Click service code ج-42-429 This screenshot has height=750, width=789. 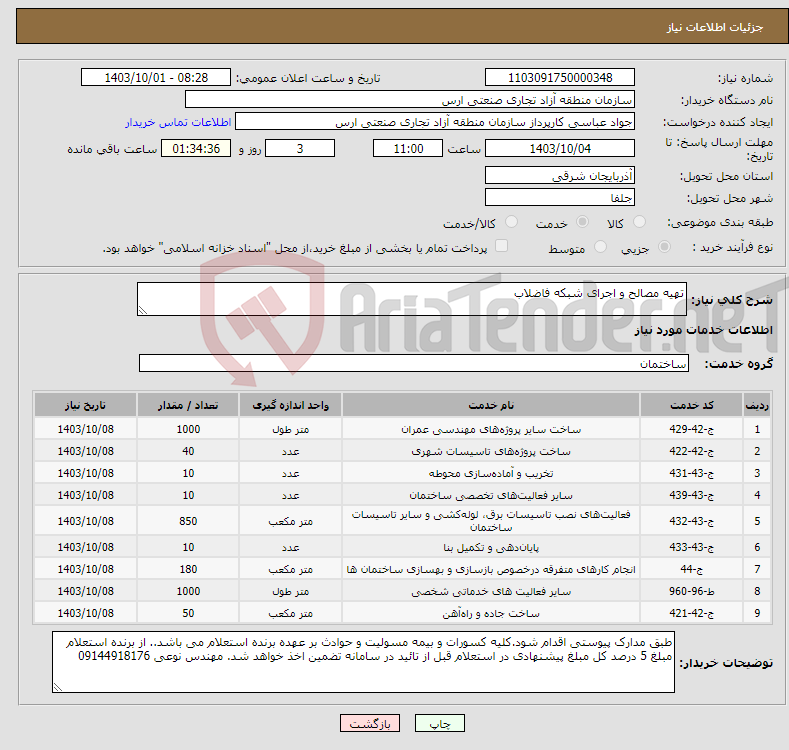(691, 429)
